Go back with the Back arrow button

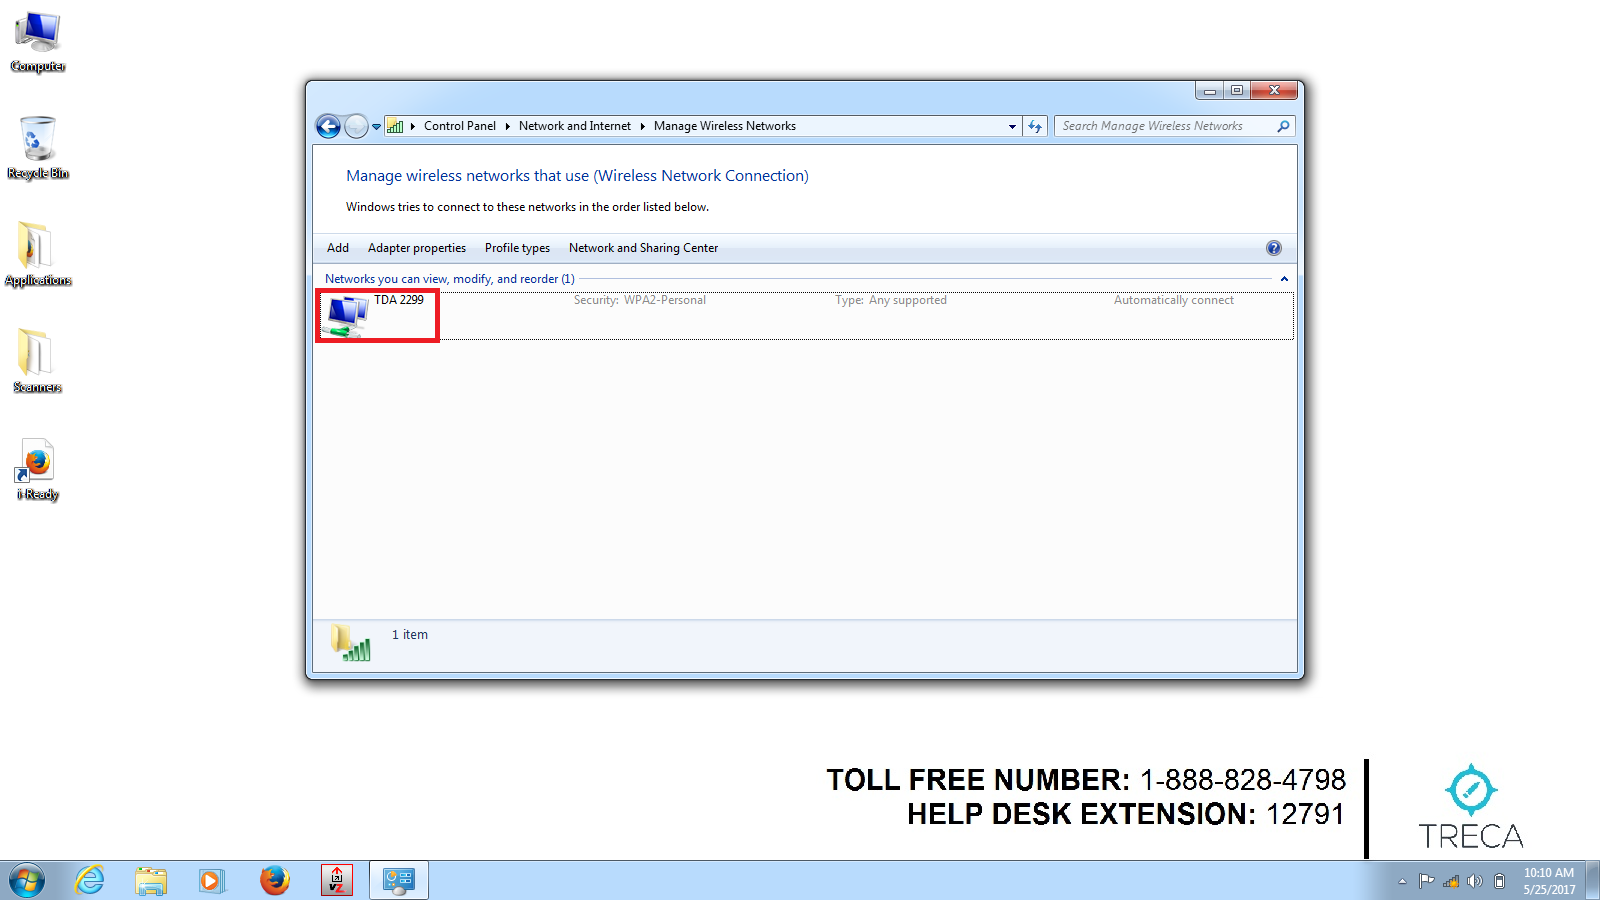pyautogui.click(x=328, y=126)
